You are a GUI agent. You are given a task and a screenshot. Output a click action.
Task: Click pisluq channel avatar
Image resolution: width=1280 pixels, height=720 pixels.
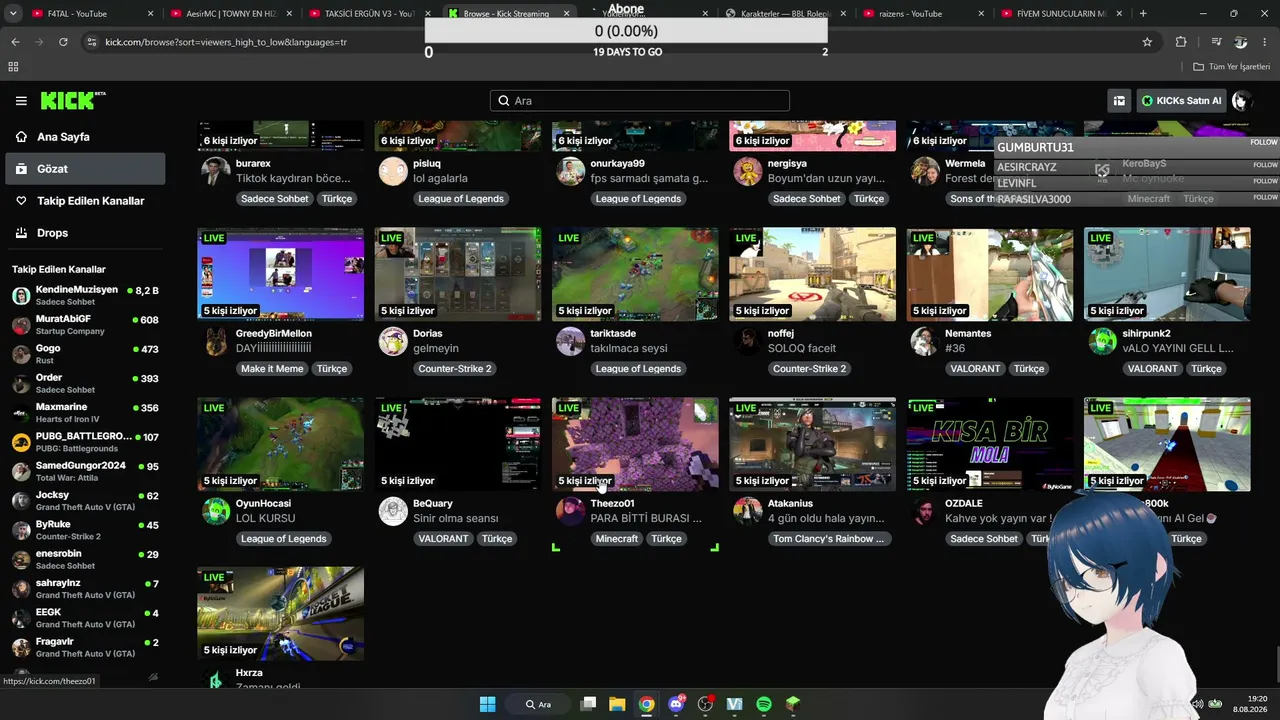[393, 171]
